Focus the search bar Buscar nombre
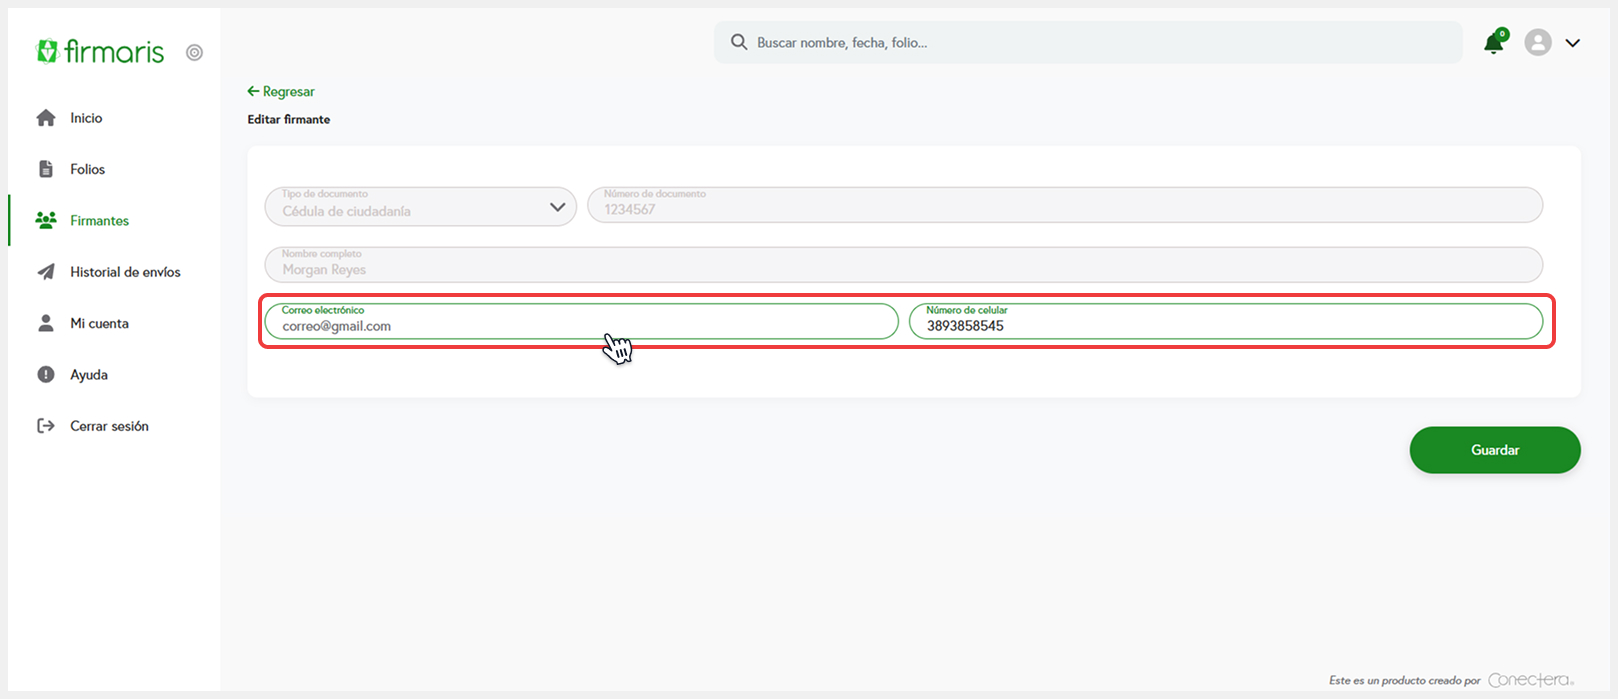 1088,43
